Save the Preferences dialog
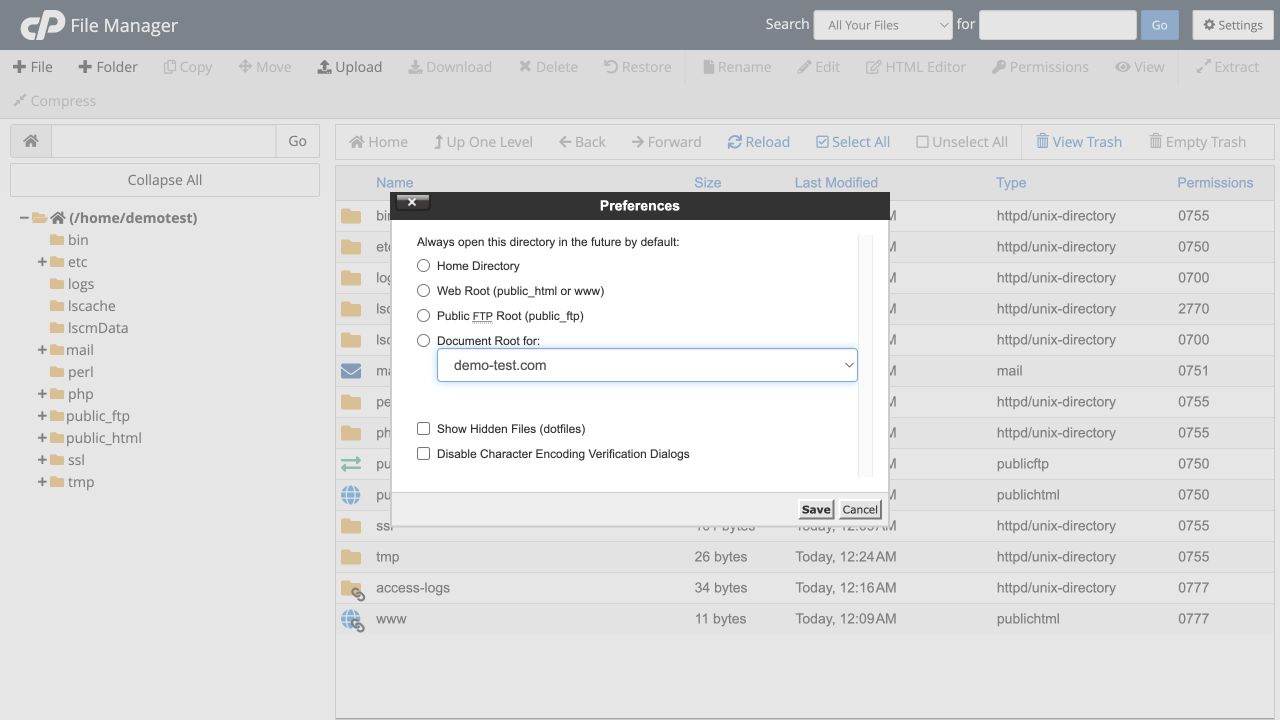This screenshot has height=720, width=1280. coord(816,509)
